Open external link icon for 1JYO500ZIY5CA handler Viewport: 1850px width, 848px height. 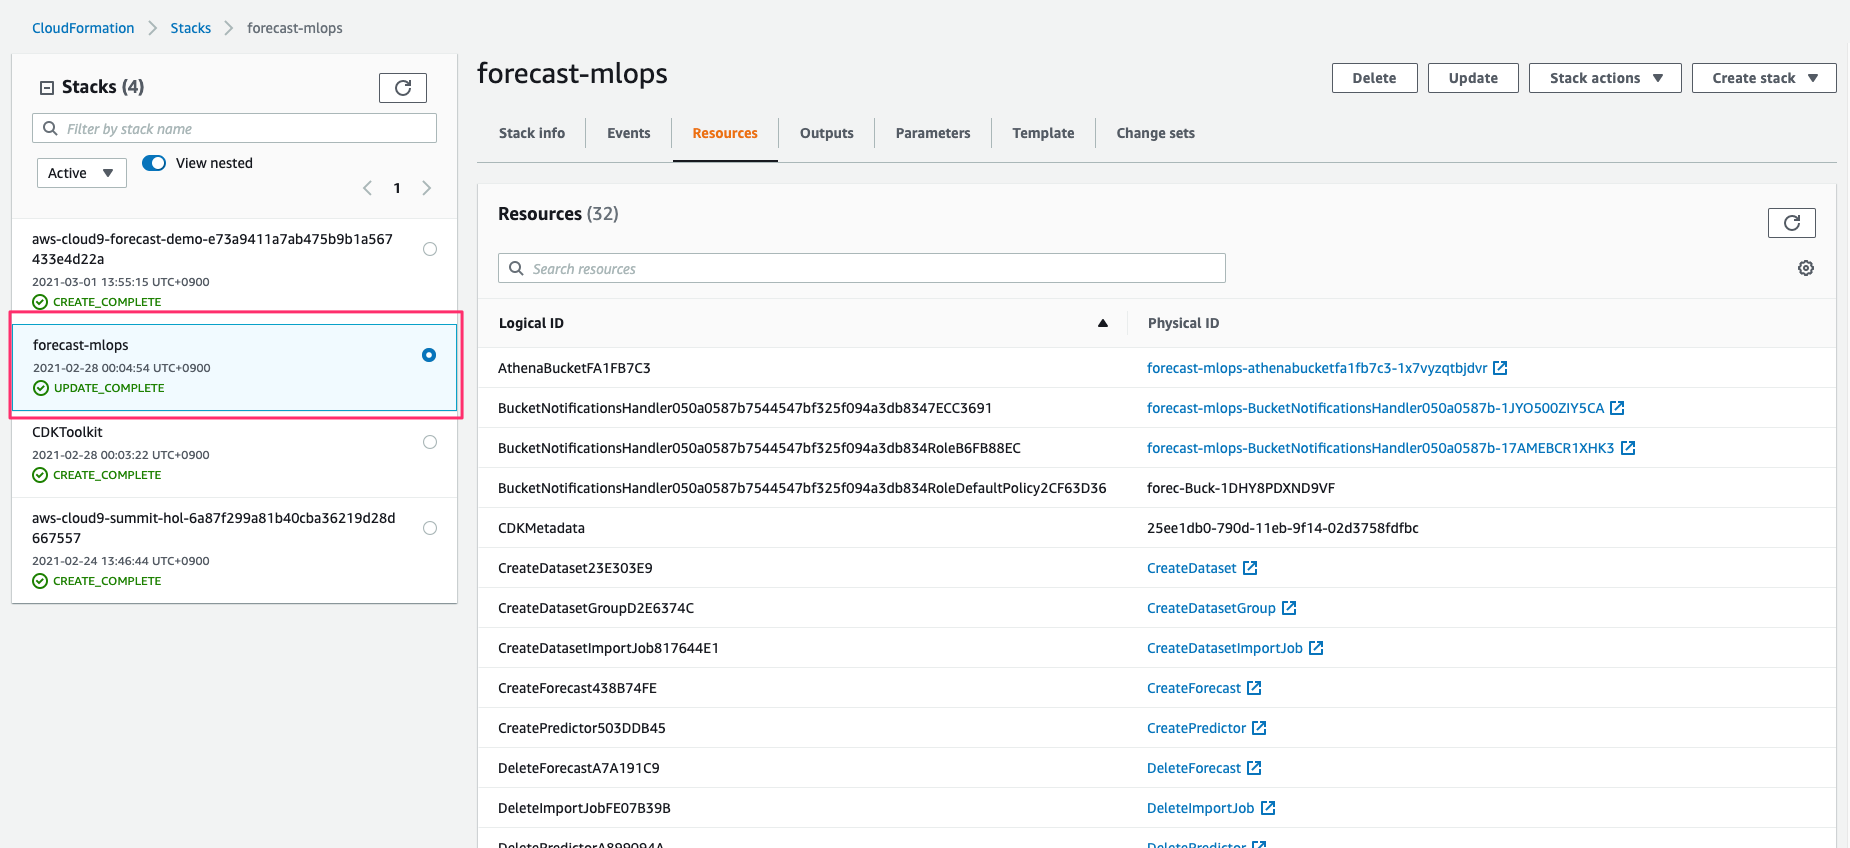1617,408
